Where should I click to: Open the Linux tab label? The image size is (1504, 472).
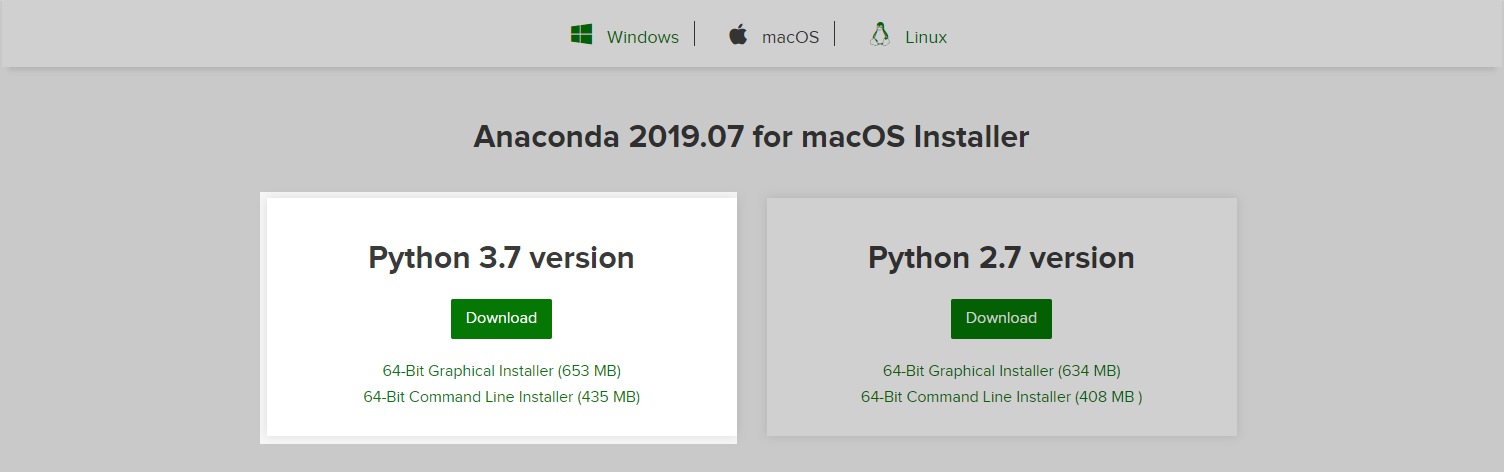[925, 37]
